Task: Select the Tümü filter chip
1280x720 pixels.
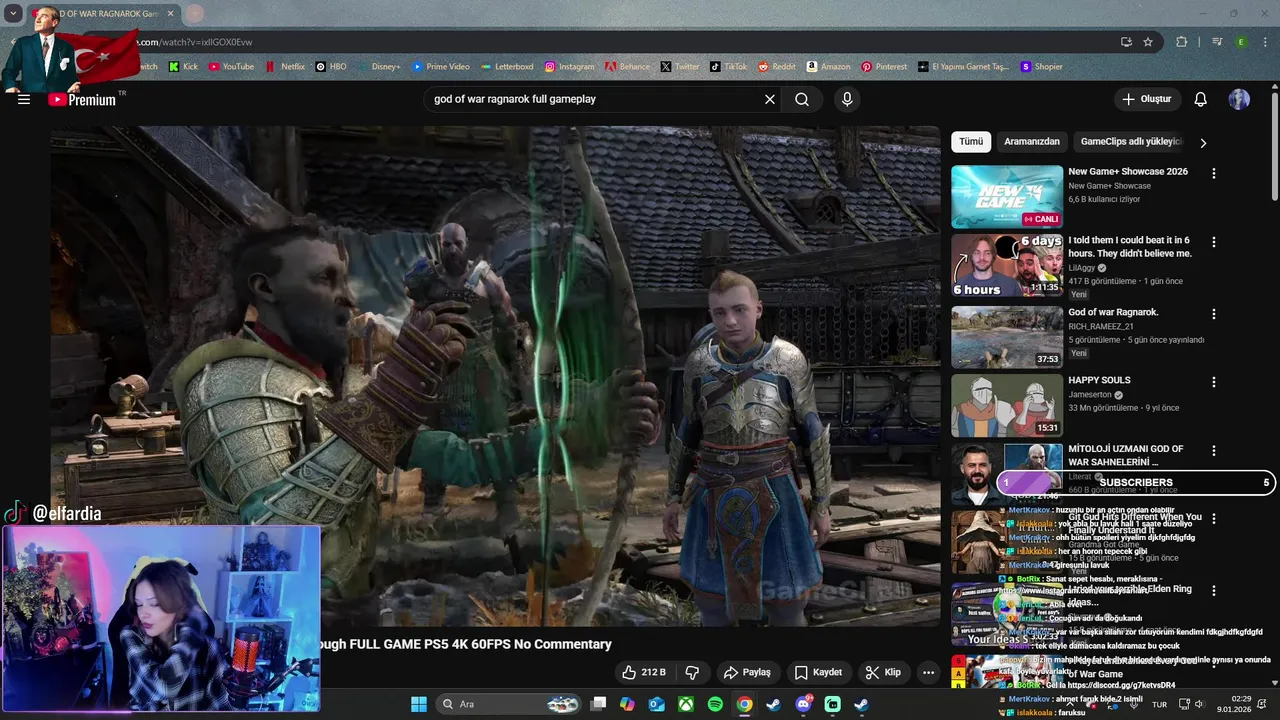Action: 971,141
